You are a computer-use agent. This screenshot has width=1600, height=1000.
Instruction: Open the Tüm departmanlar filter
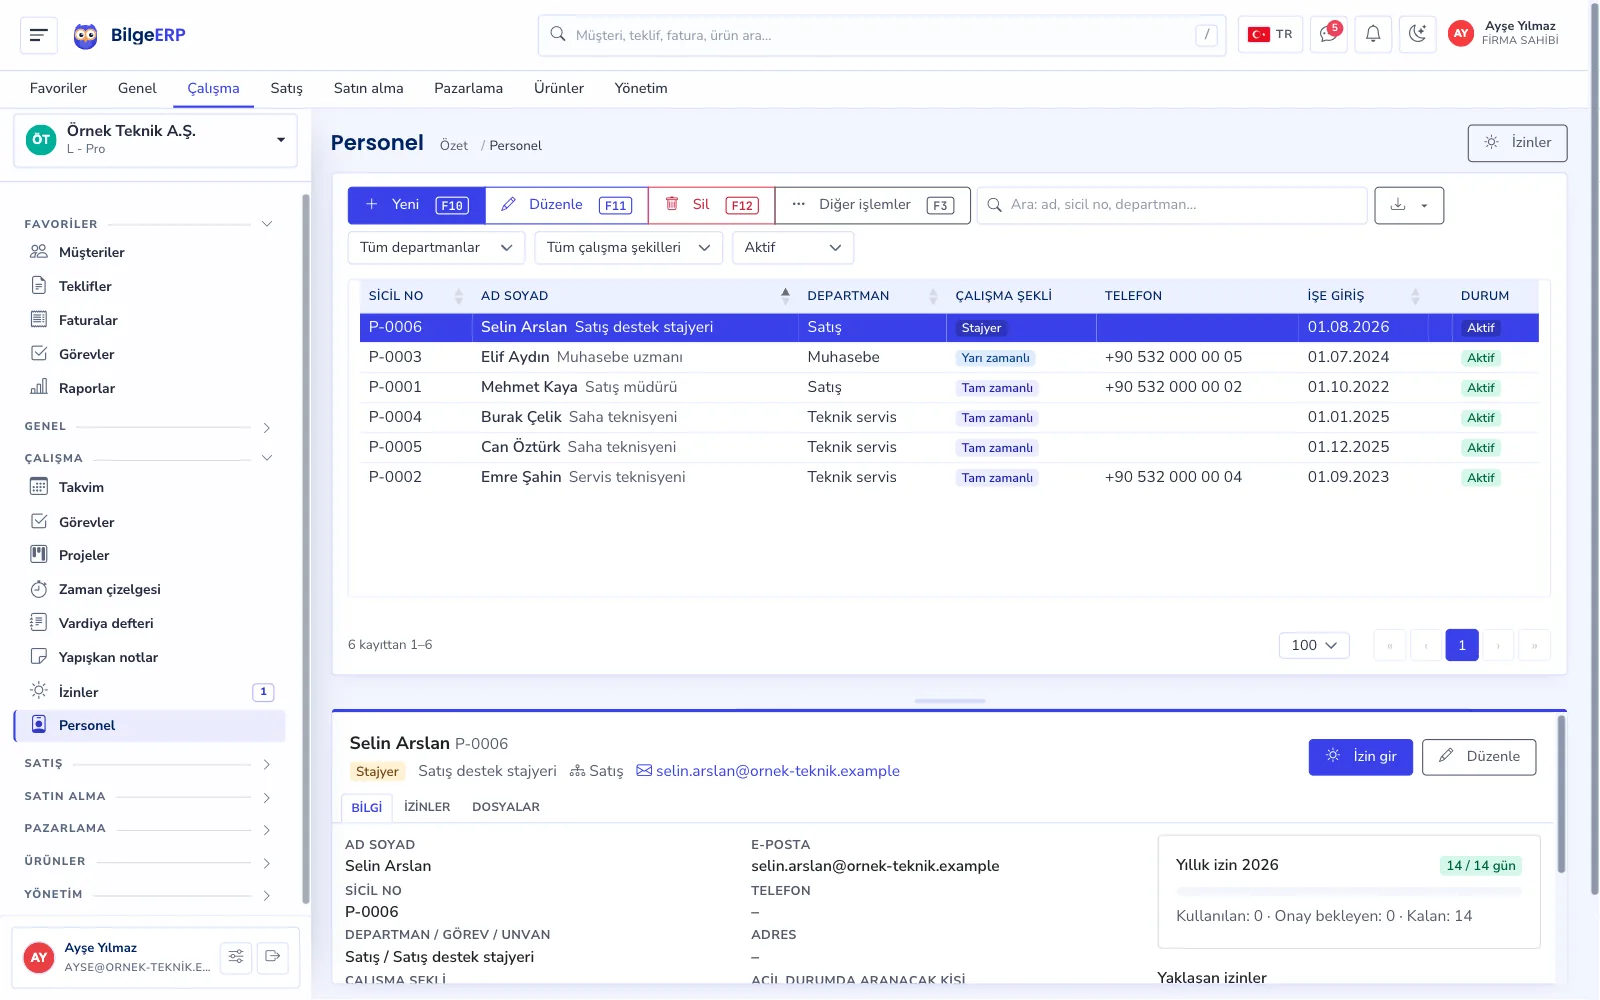coord(436,248)
